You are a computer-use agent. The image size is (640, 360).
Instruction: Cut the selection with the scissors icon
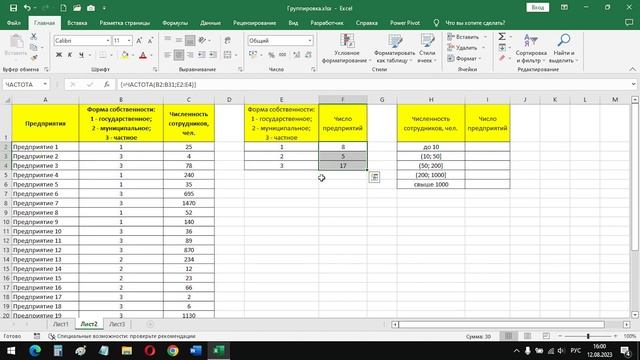(34, 37)
